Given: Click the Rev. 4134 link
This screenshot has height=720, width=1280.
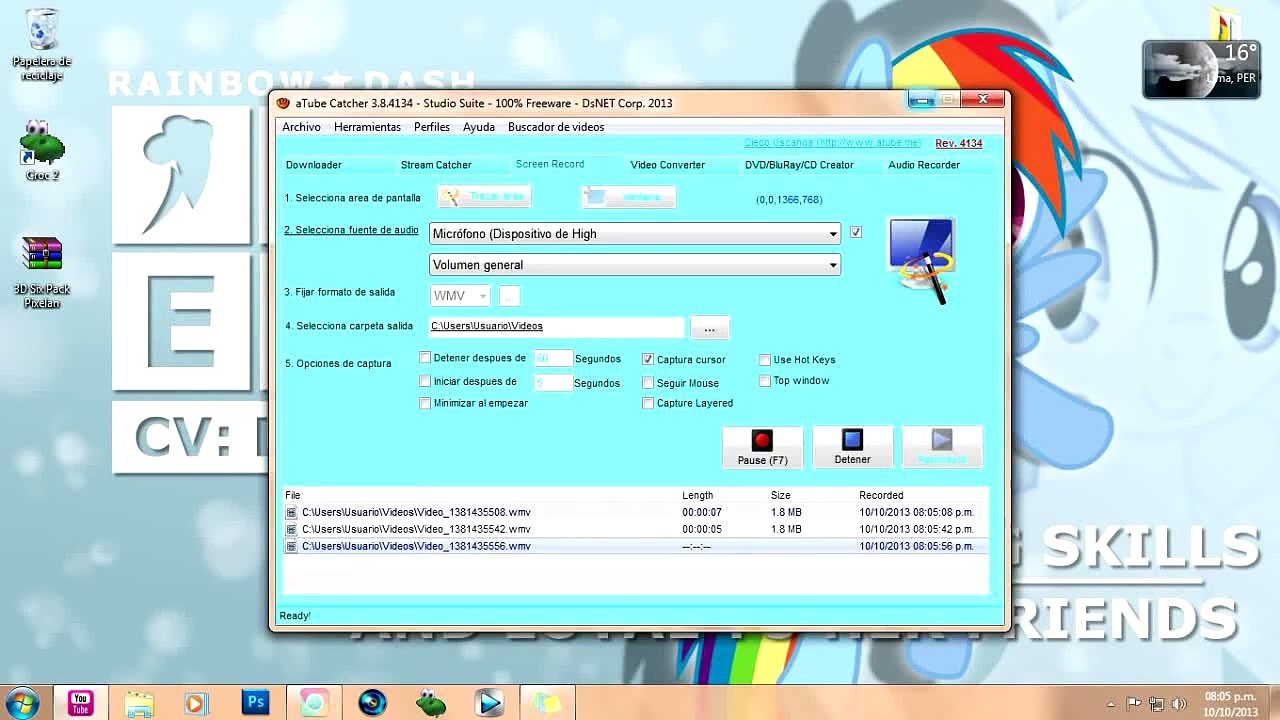Looking at the screenshot, I should click(x=959, y=143).
